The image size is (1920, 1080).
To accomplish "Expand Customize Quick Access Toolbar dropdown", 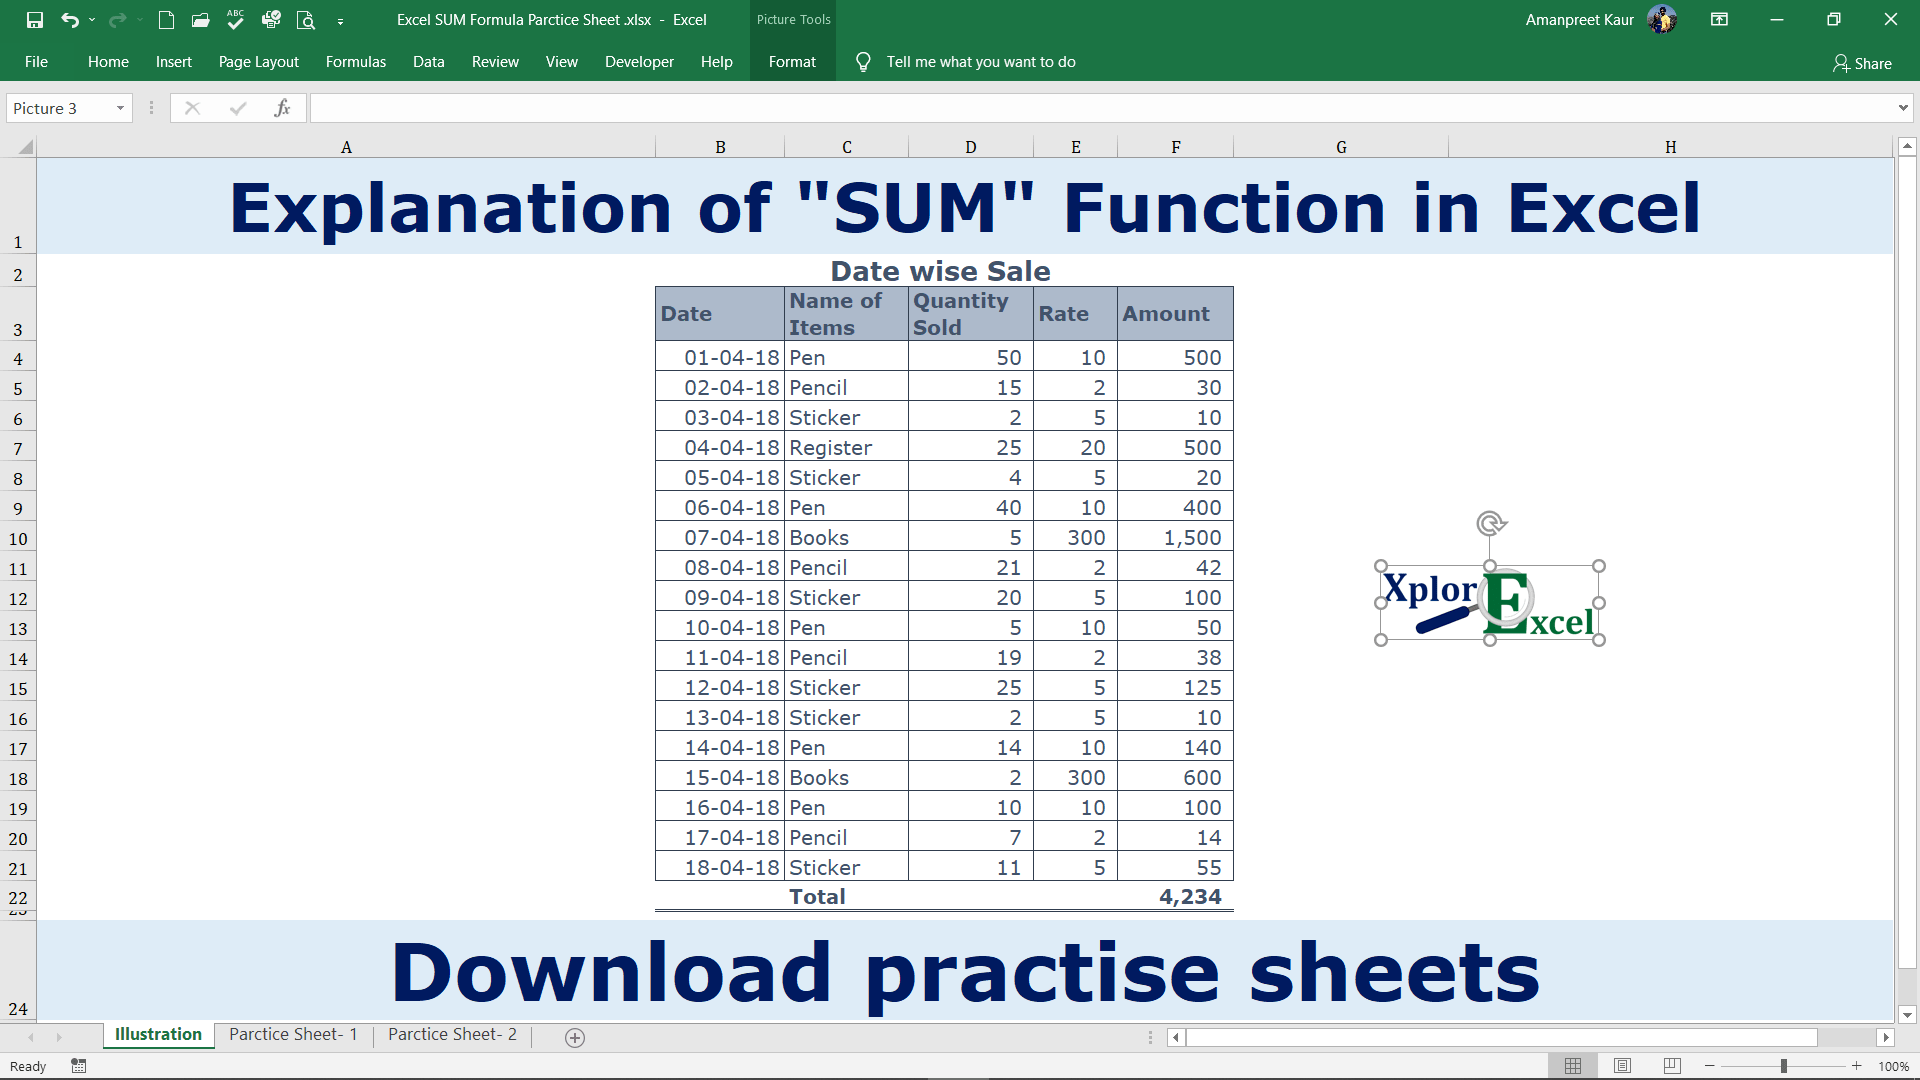I will pos(340,21).
